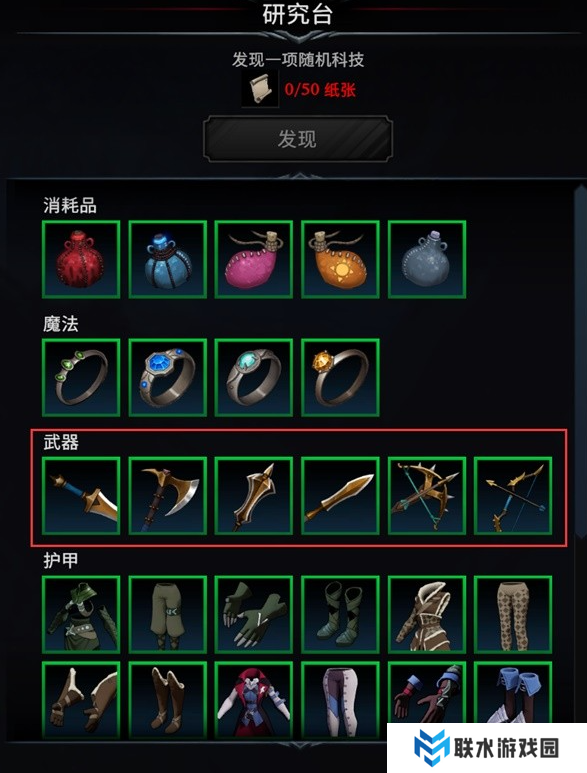Select the copper mace weapon
The image size is (587, 773).
[254, 496]
